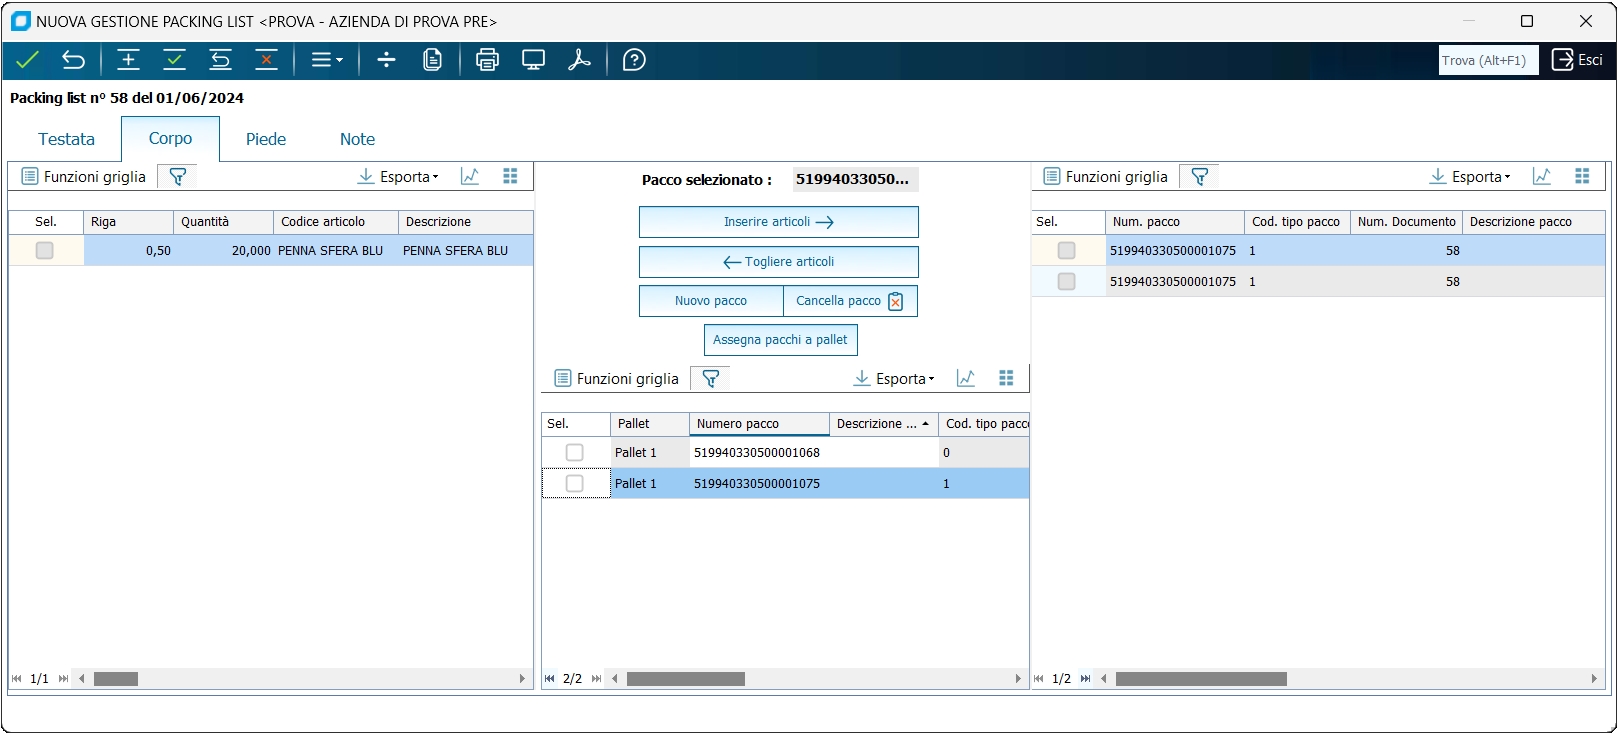Click the undo arrow toolbar icon

pos(73,60)
